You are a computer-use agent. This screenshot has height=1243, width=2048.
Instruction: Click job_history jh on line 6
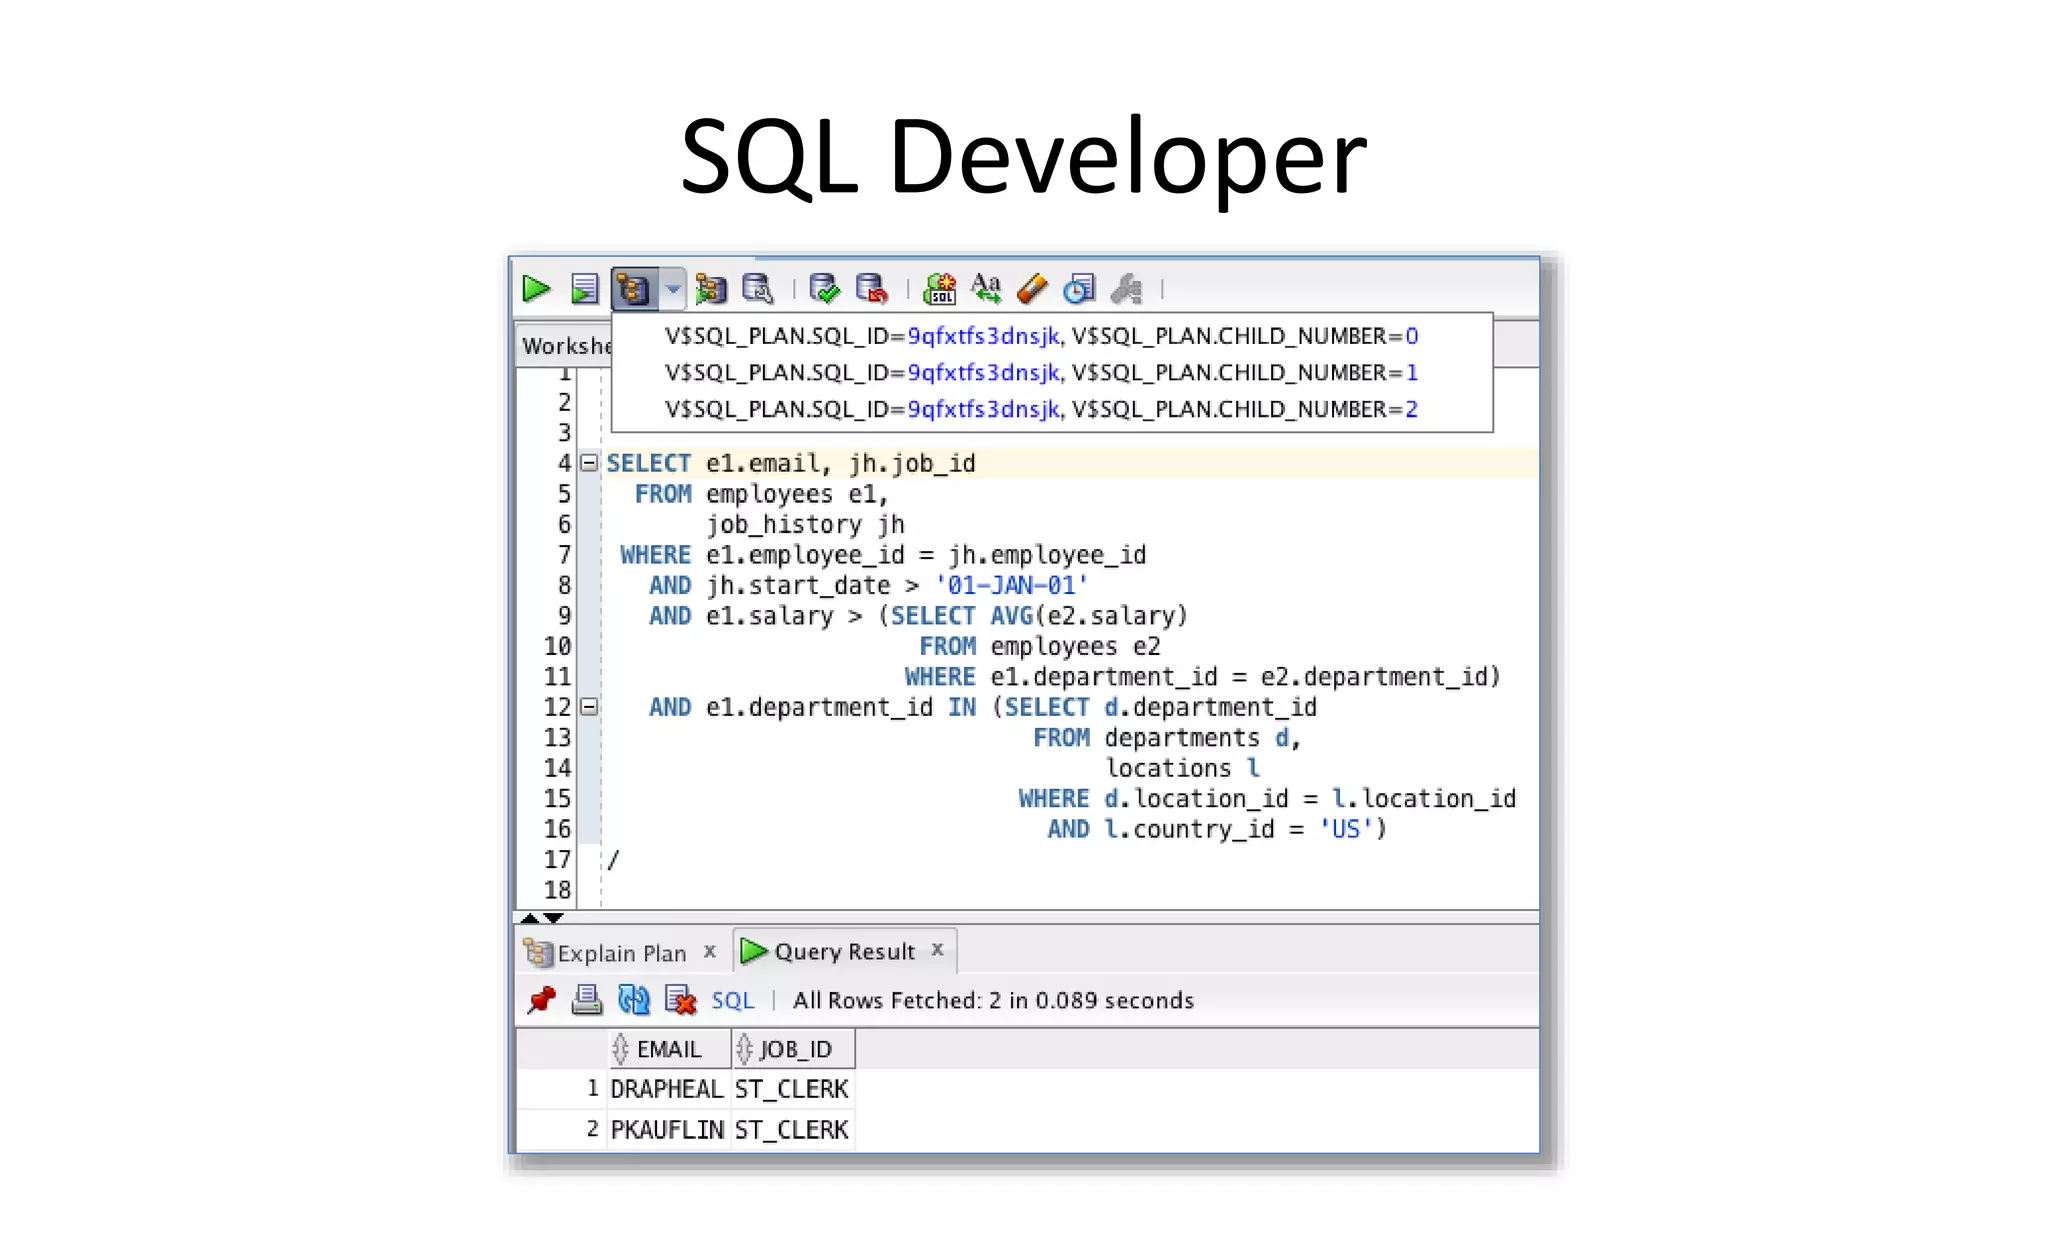pyautogui.click(x=805, y=525)
